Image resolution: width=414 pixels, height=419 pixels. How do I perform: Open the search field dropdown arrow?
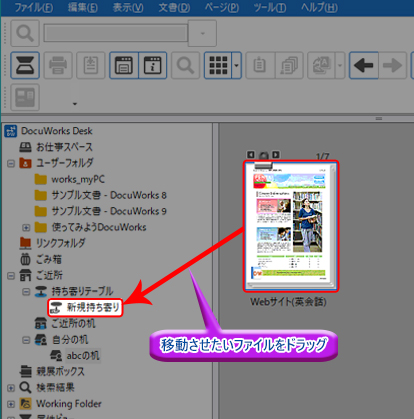click(202, 33)
